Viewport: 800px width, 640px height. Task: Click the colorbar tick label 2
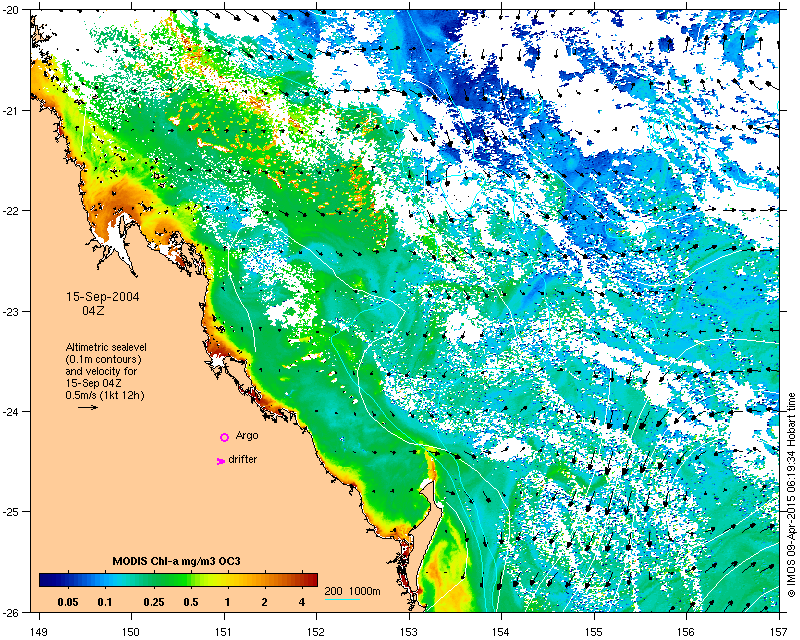point(264,602)
